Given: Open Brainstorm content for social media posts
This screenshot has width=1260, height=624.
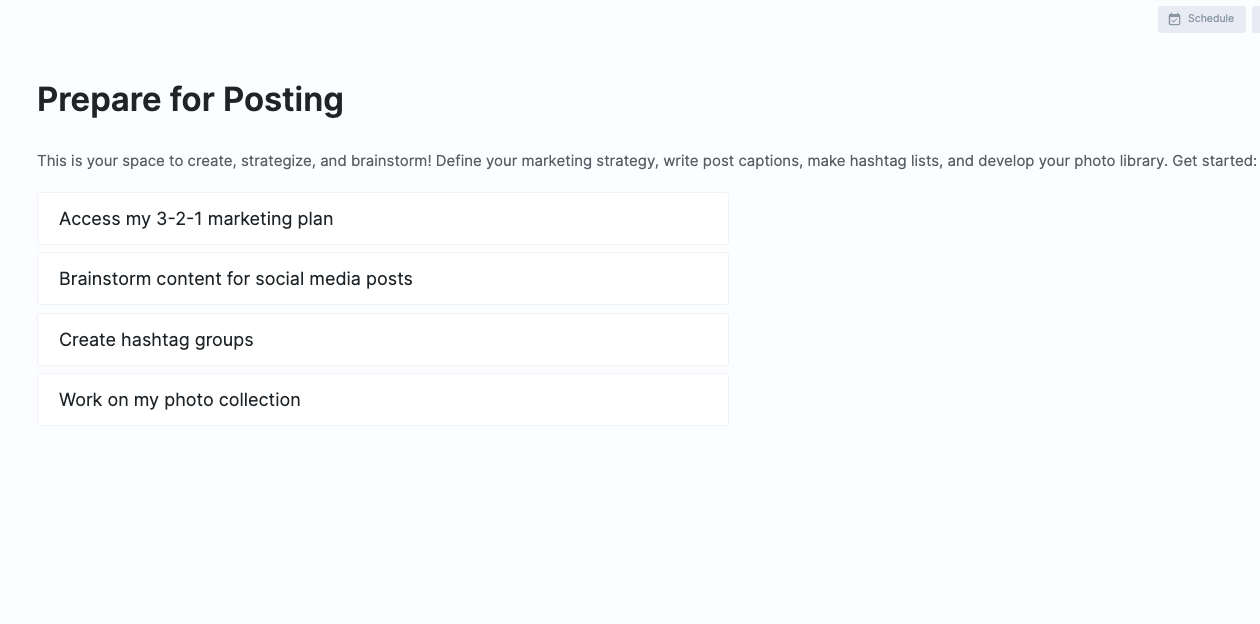Looking at the screenshot, I should 383,278.
